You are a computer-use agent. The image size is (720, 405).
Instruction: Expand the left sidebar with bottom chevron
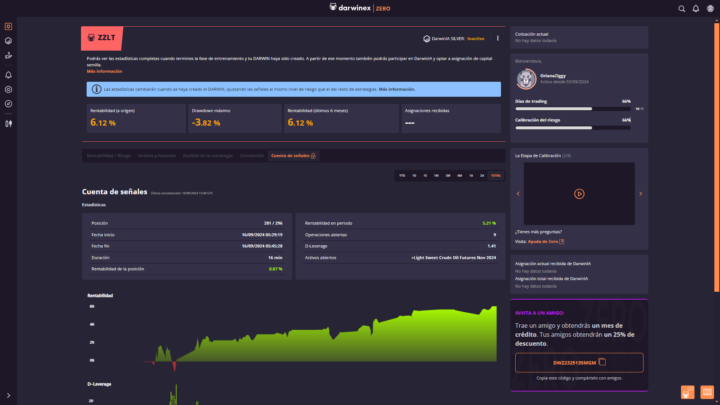[x=8, y=395]
